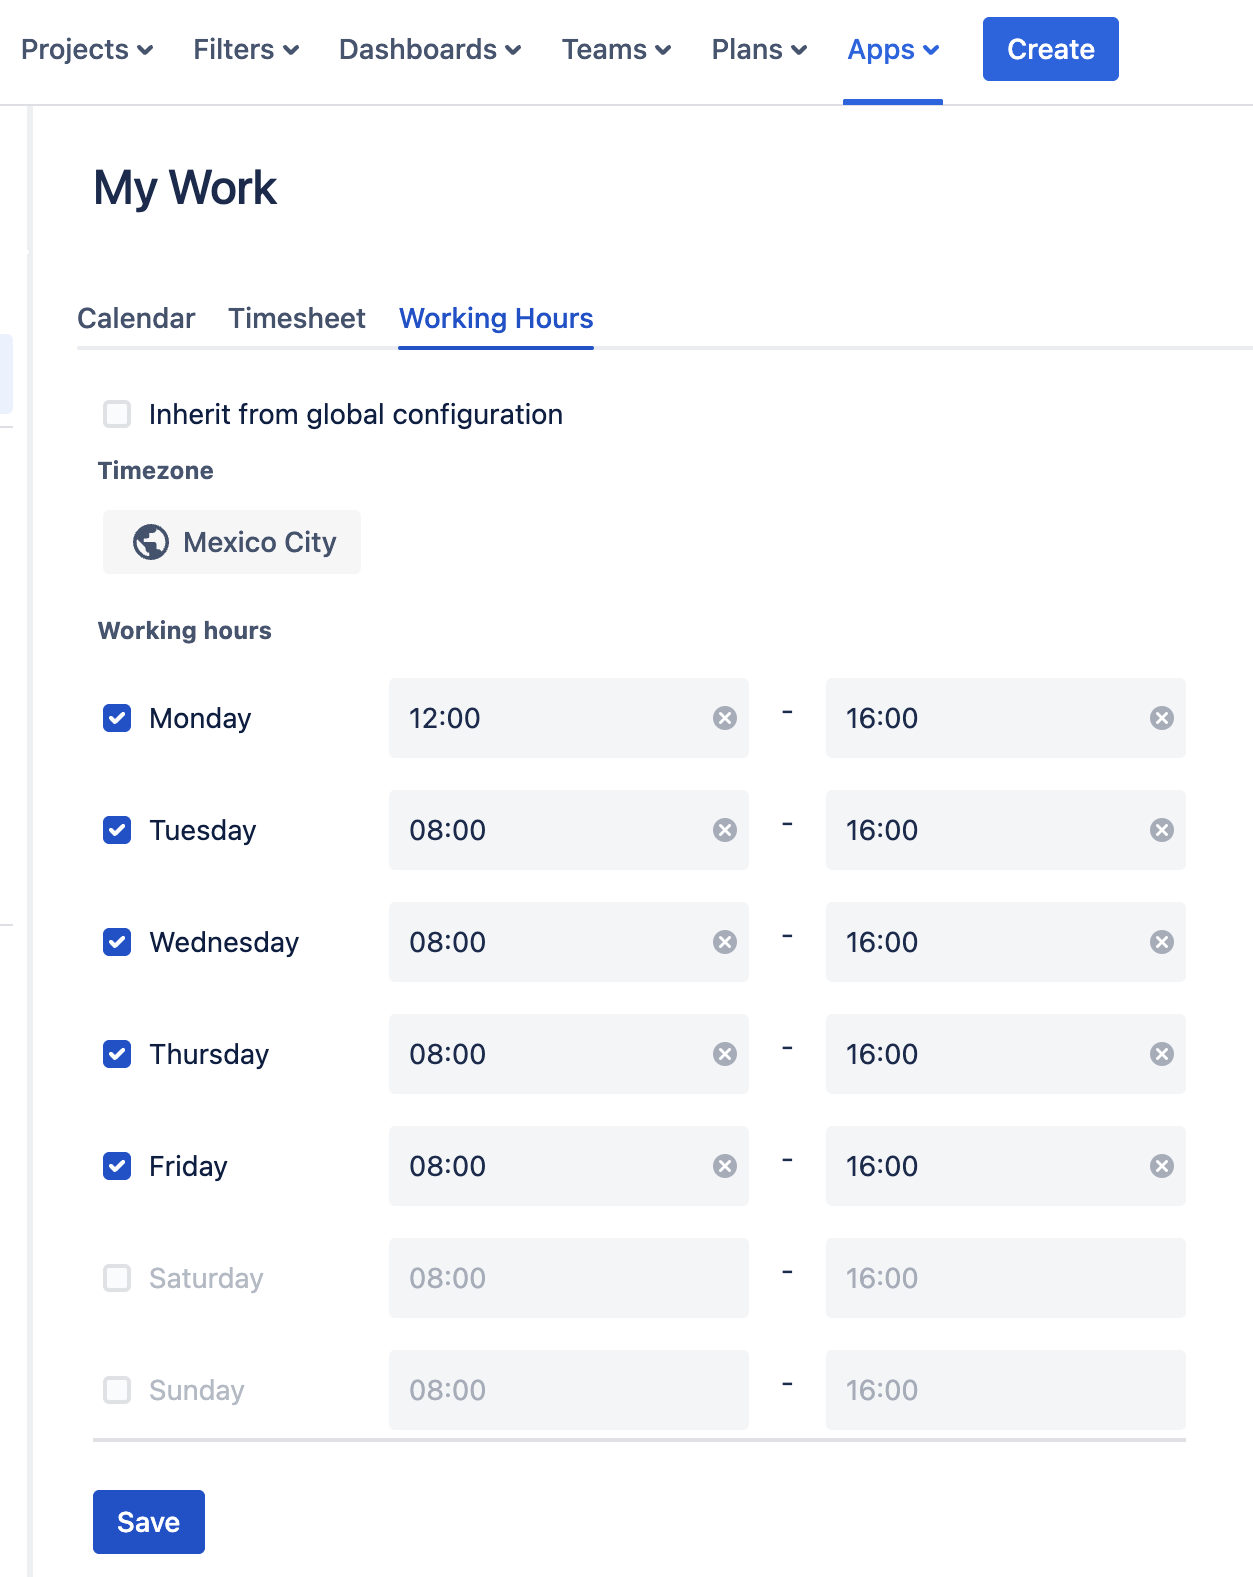This screenshot has width=1253, height=1577.
Task: Clear Tuesday start time field
Action: pyautogui.click(x=725, y=830)
